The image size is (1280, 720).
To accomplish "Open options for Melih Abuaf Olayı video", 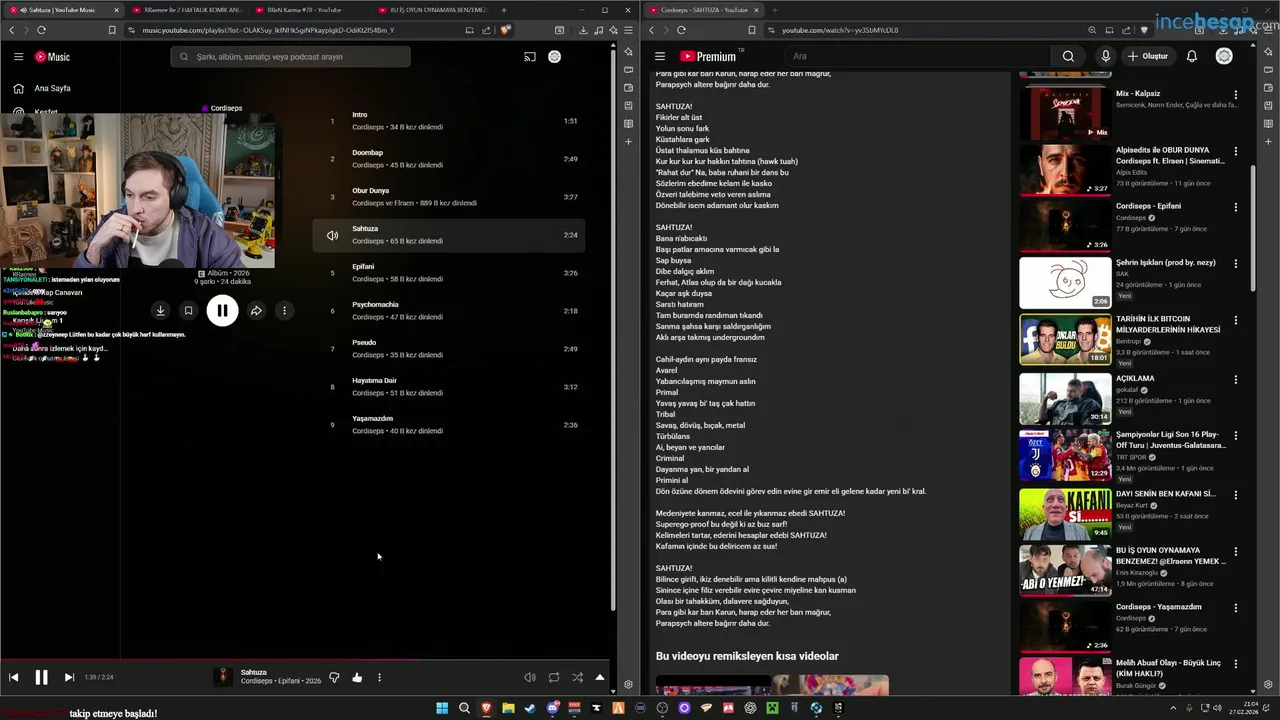I will (x=1236, y=664).
